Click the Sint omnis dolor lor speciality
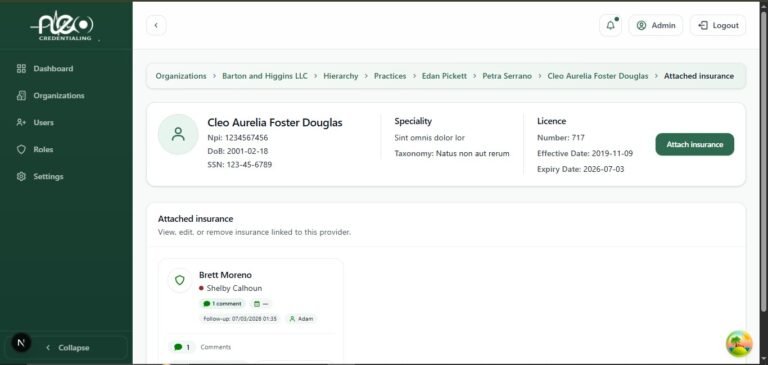Screen dimensions: 768x365 click(x=430, y=138)
